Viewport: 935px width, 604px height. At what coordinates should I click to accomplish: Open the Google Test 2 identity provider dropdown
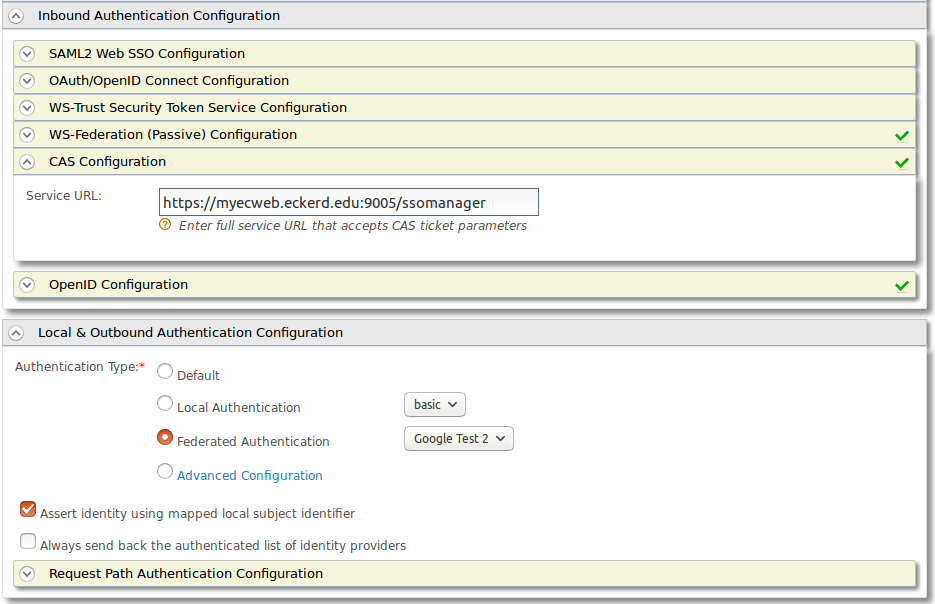coord(459,439)
